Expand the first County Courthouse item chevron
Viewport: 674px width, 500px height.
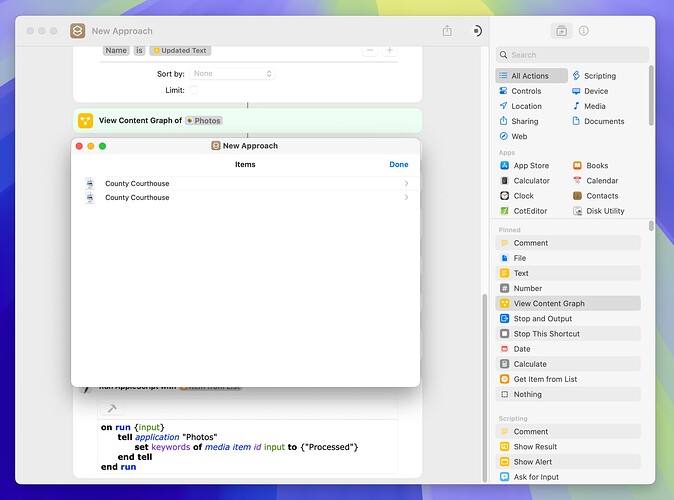click(406, 183)
